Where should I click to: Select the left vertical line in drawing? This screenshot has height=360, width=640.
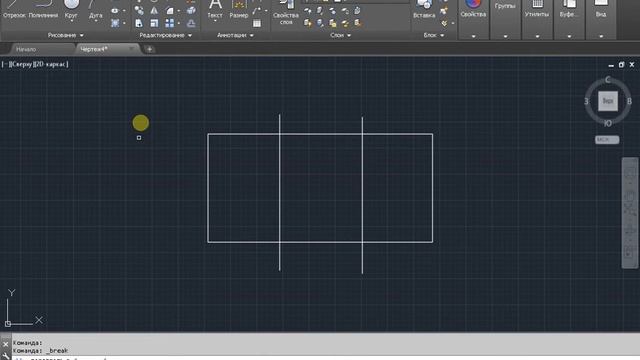(280, 192)
